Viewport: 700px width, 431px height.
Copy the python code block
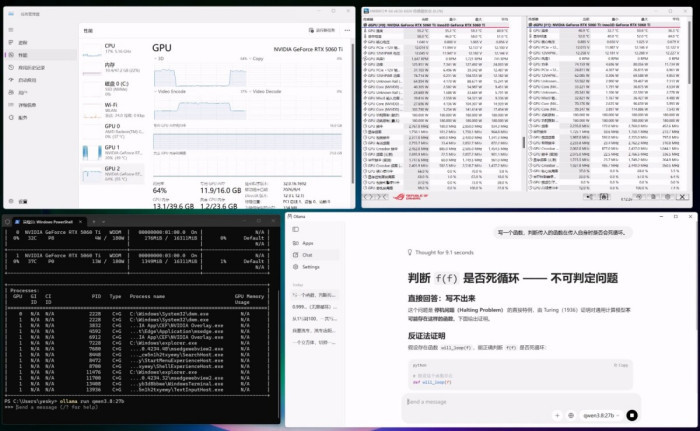[x=621, y=365]
